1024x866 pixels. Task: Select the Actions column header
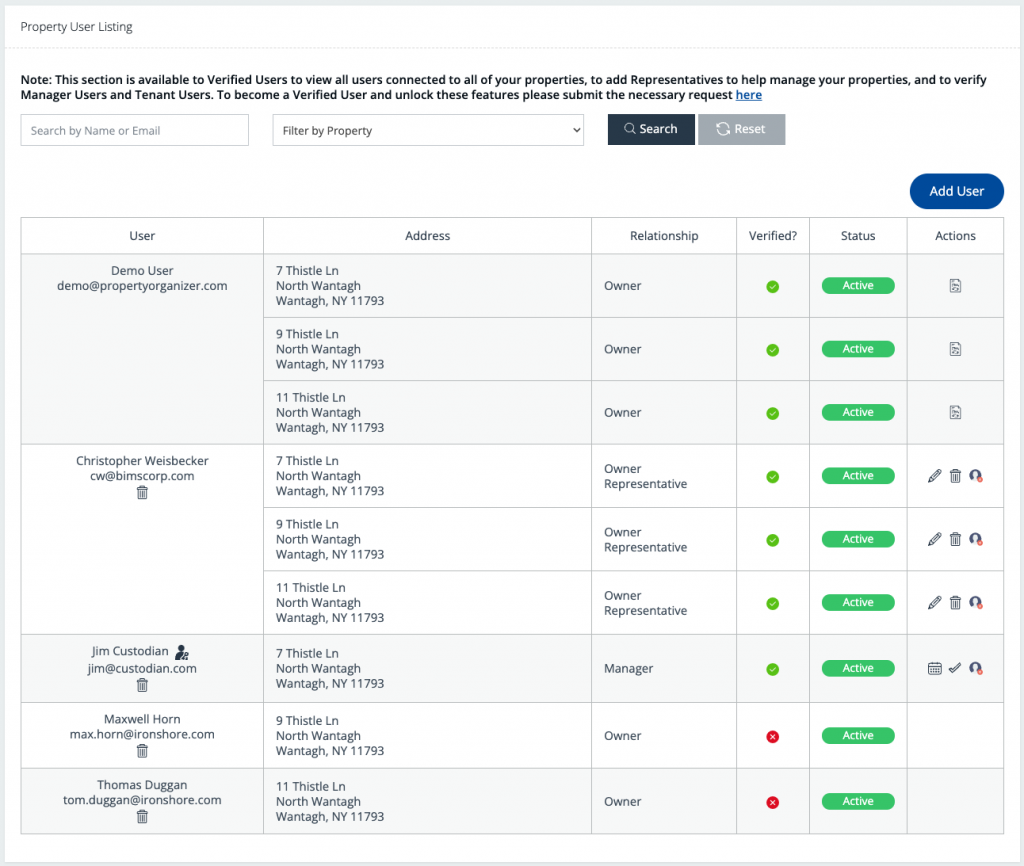coord(955,235)
